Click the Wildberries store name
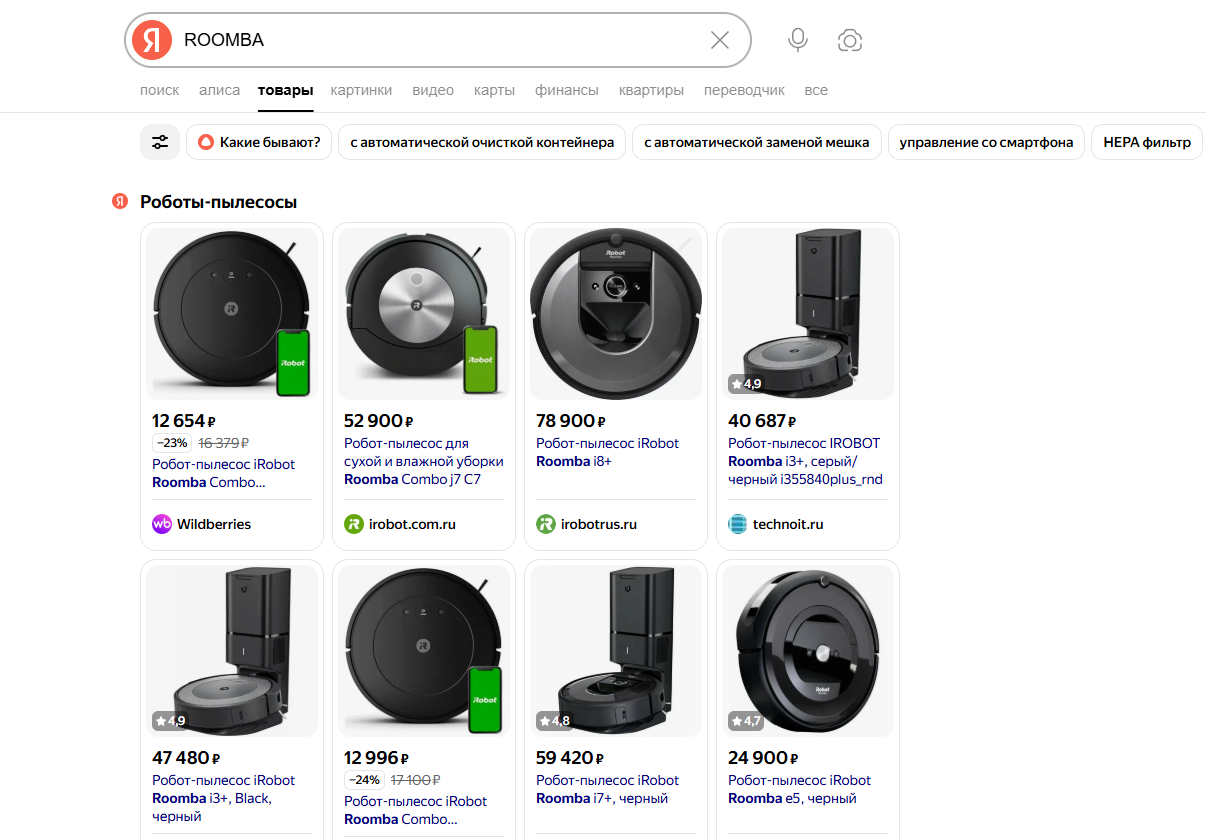 (214, 524)
